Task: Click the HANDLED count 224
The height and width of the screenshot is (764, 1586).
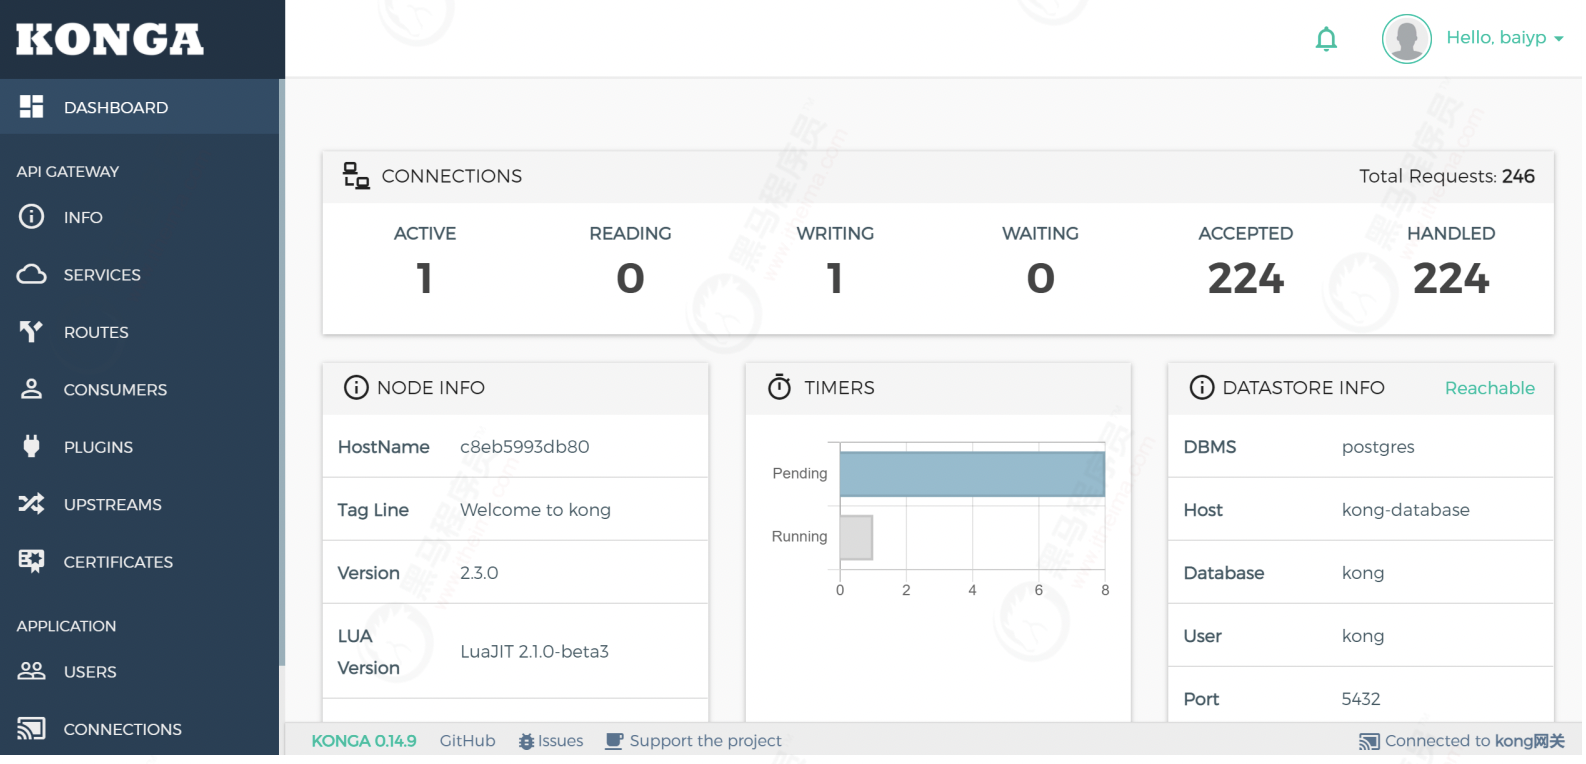Action: tap(1451, 278)
